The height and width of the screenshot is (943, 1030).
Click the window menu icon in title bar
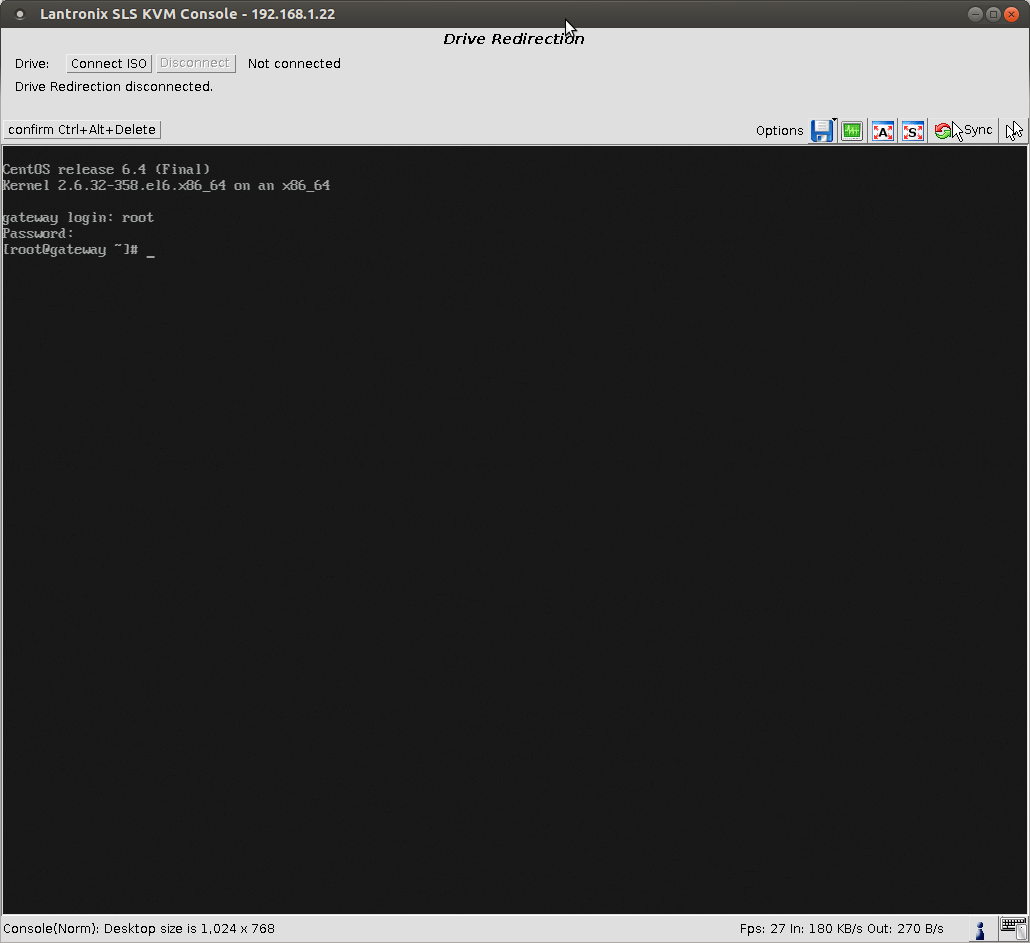(19, 14)
